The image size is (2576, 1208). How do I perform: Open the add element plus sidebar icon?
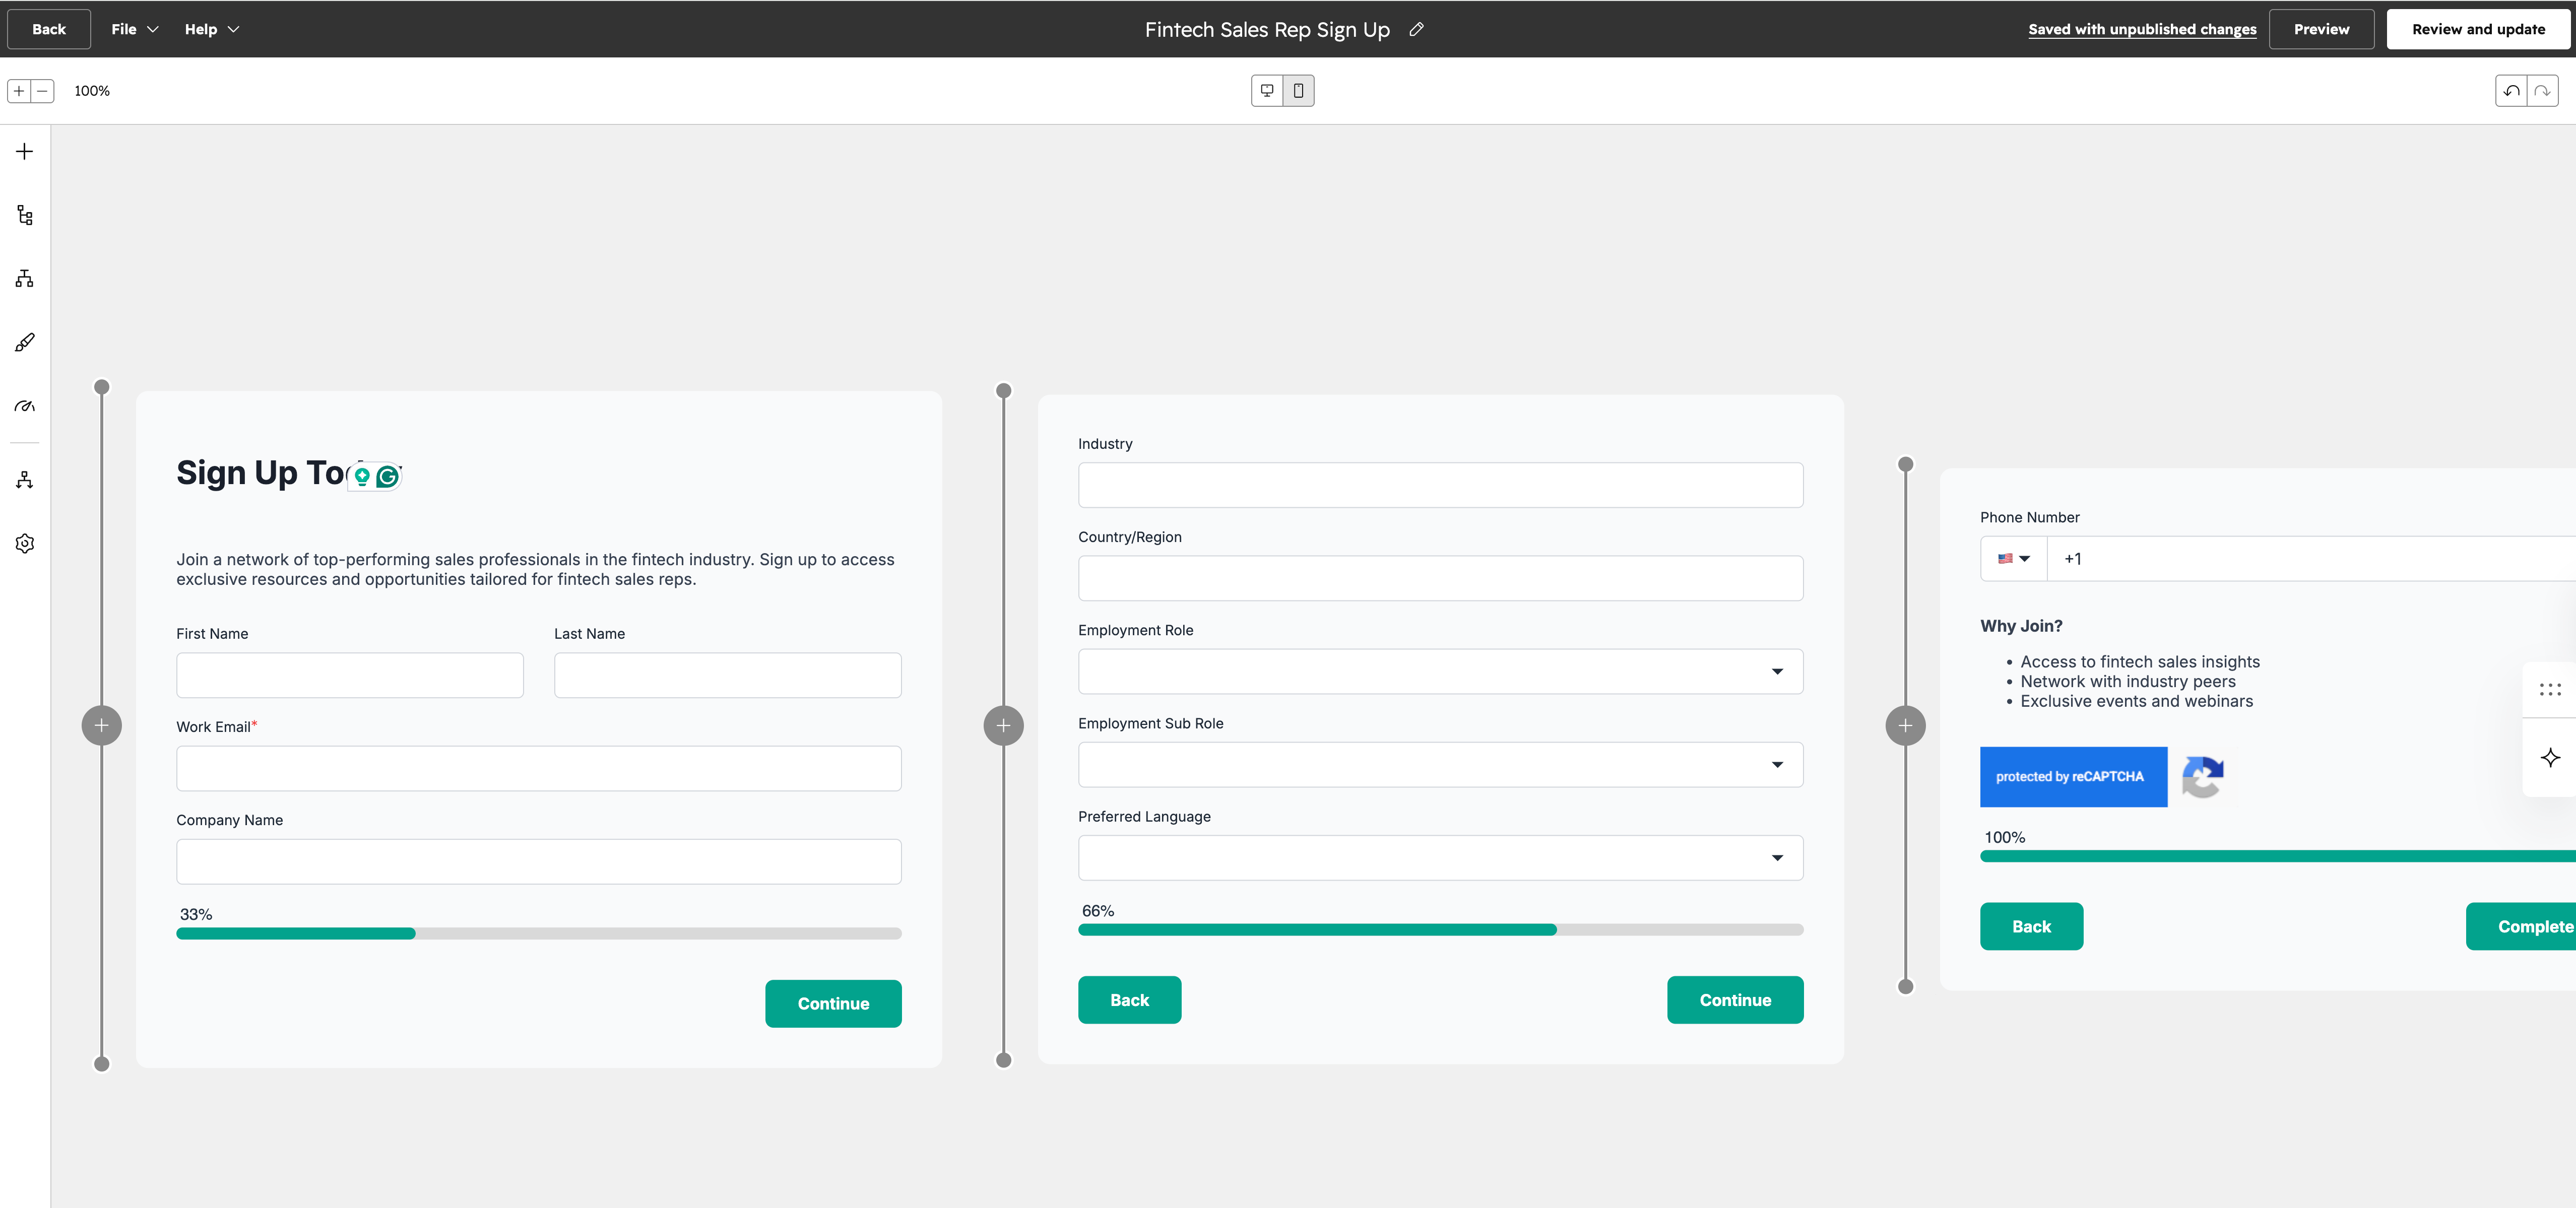(25, 152)
